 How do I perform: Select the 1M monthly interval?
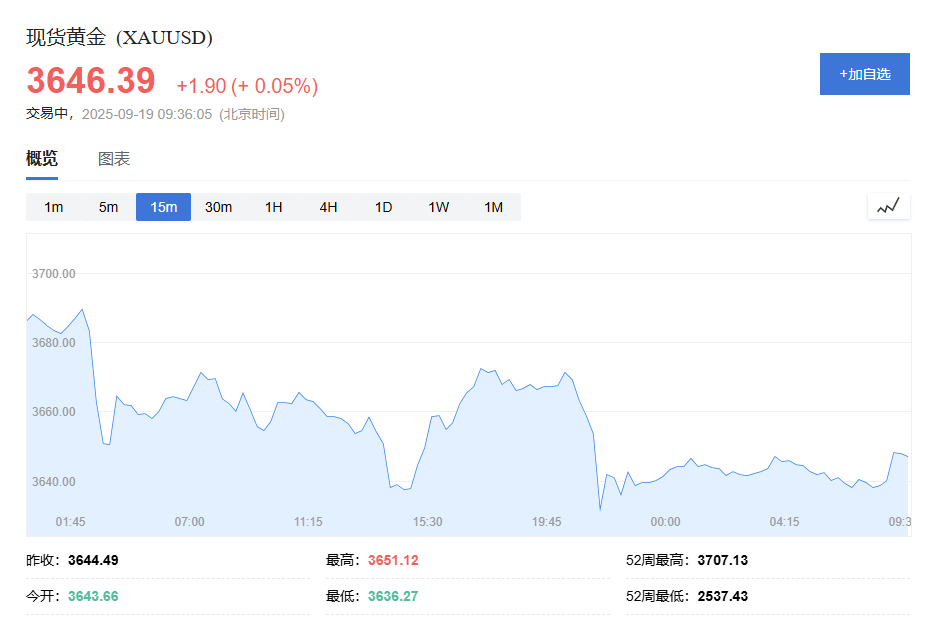click(x=492, y=206)
